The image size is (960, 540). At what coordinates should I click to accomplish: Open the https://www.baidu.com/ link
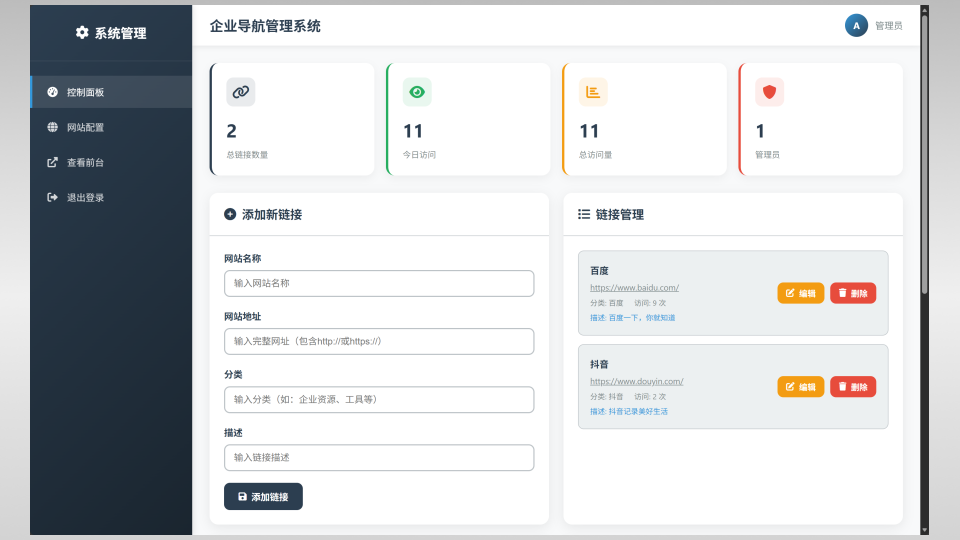(x=634, y=288)
